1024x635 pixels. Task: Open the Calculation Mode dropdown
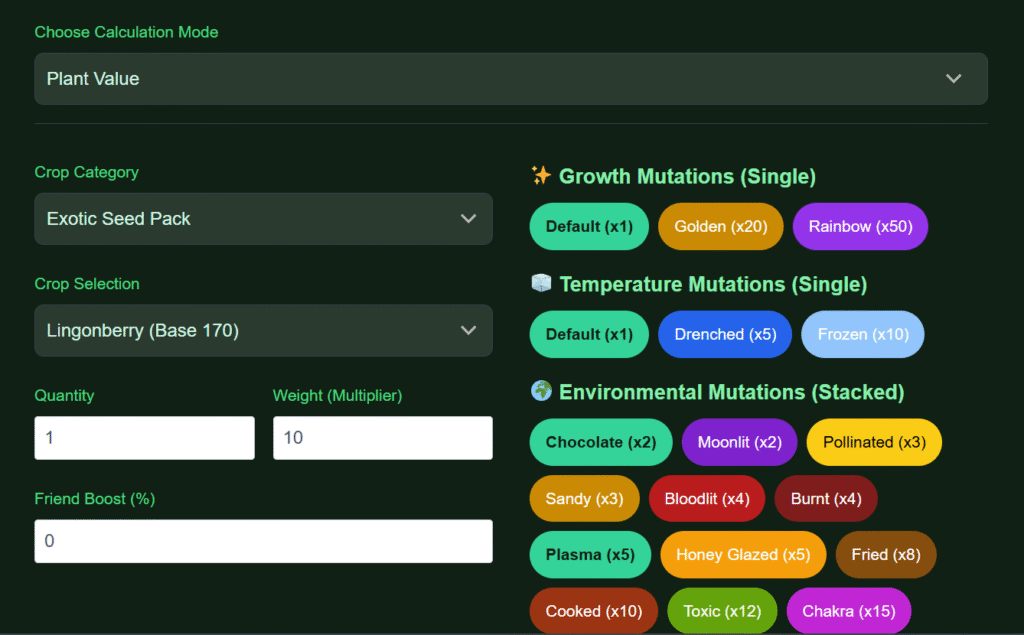(x=511, y=78)
